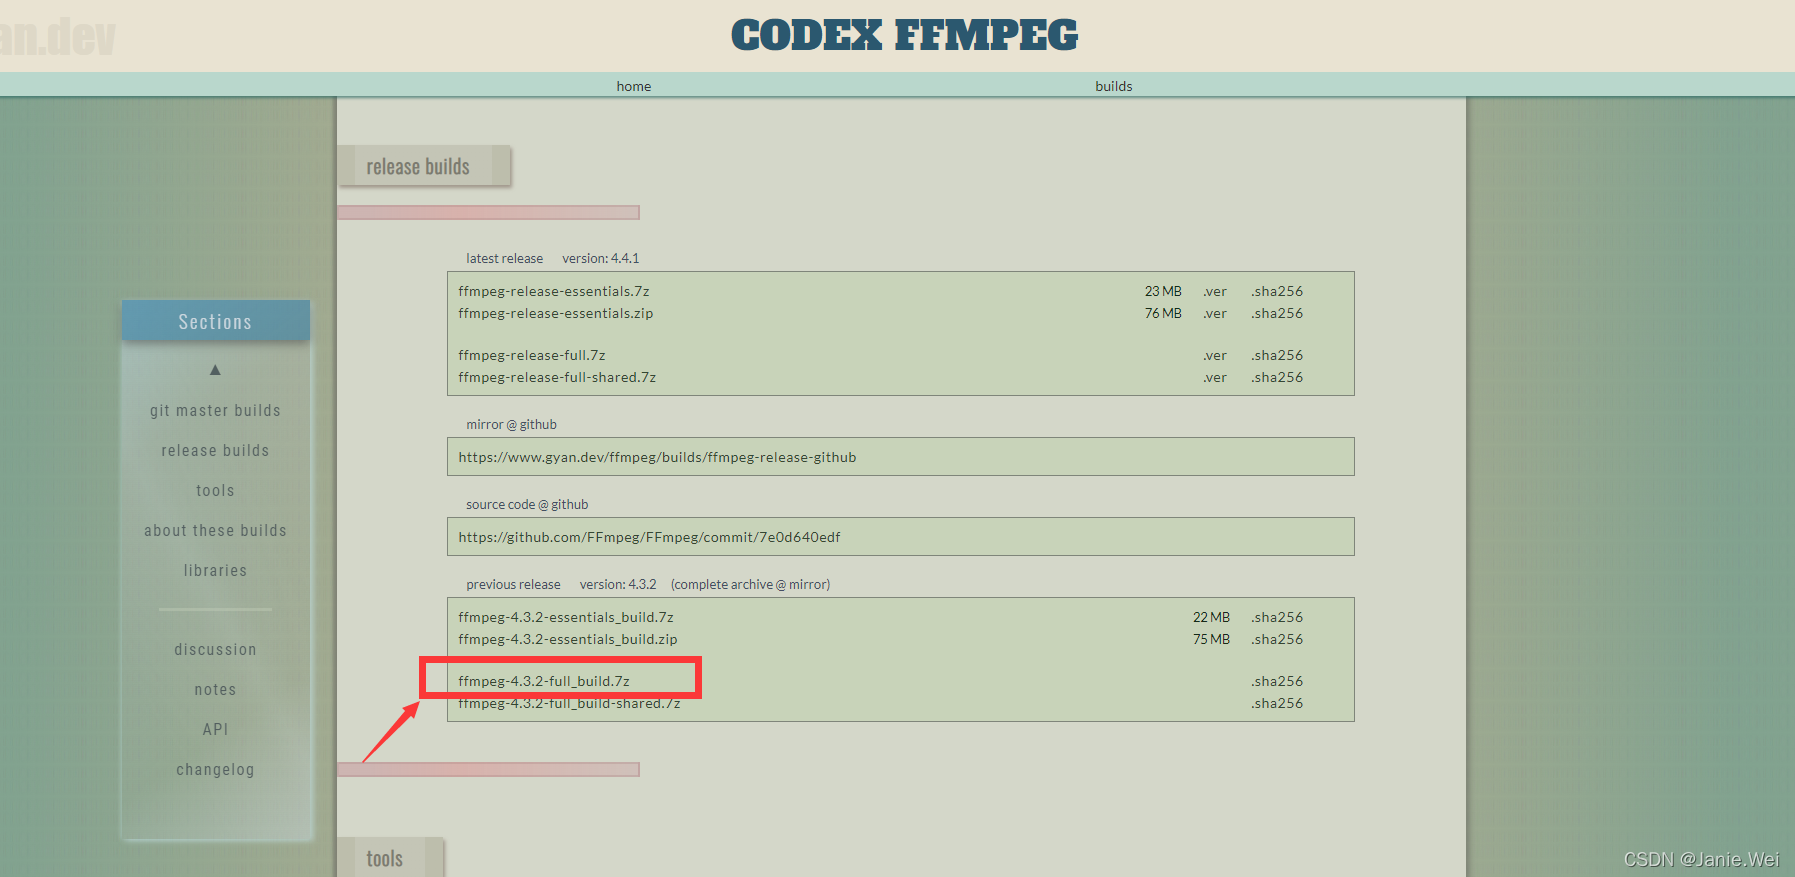Click the 23 MB size value
The width and height of the screenshot is (1795, 877).
click(1163, 292)
